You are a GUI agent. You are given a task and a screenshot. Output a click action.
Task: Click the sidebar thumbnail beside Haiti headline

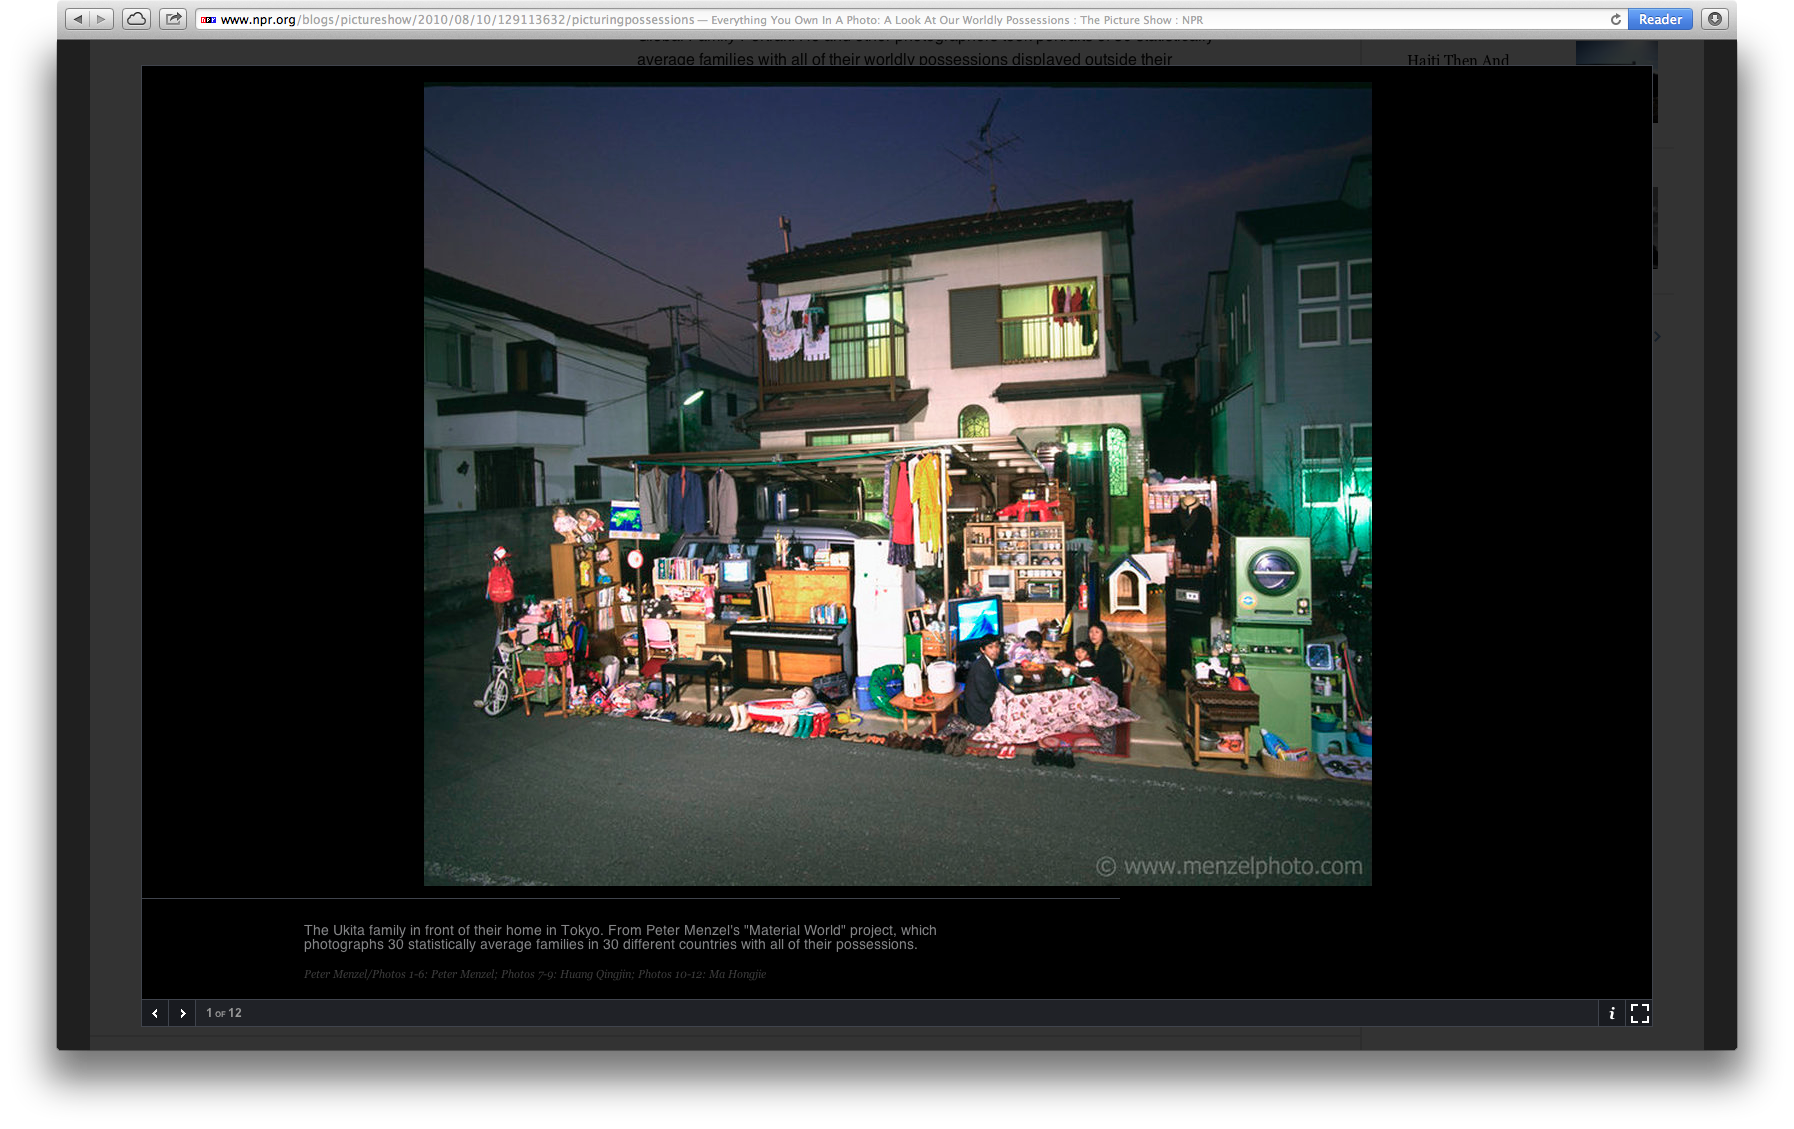pos(1615,53)
